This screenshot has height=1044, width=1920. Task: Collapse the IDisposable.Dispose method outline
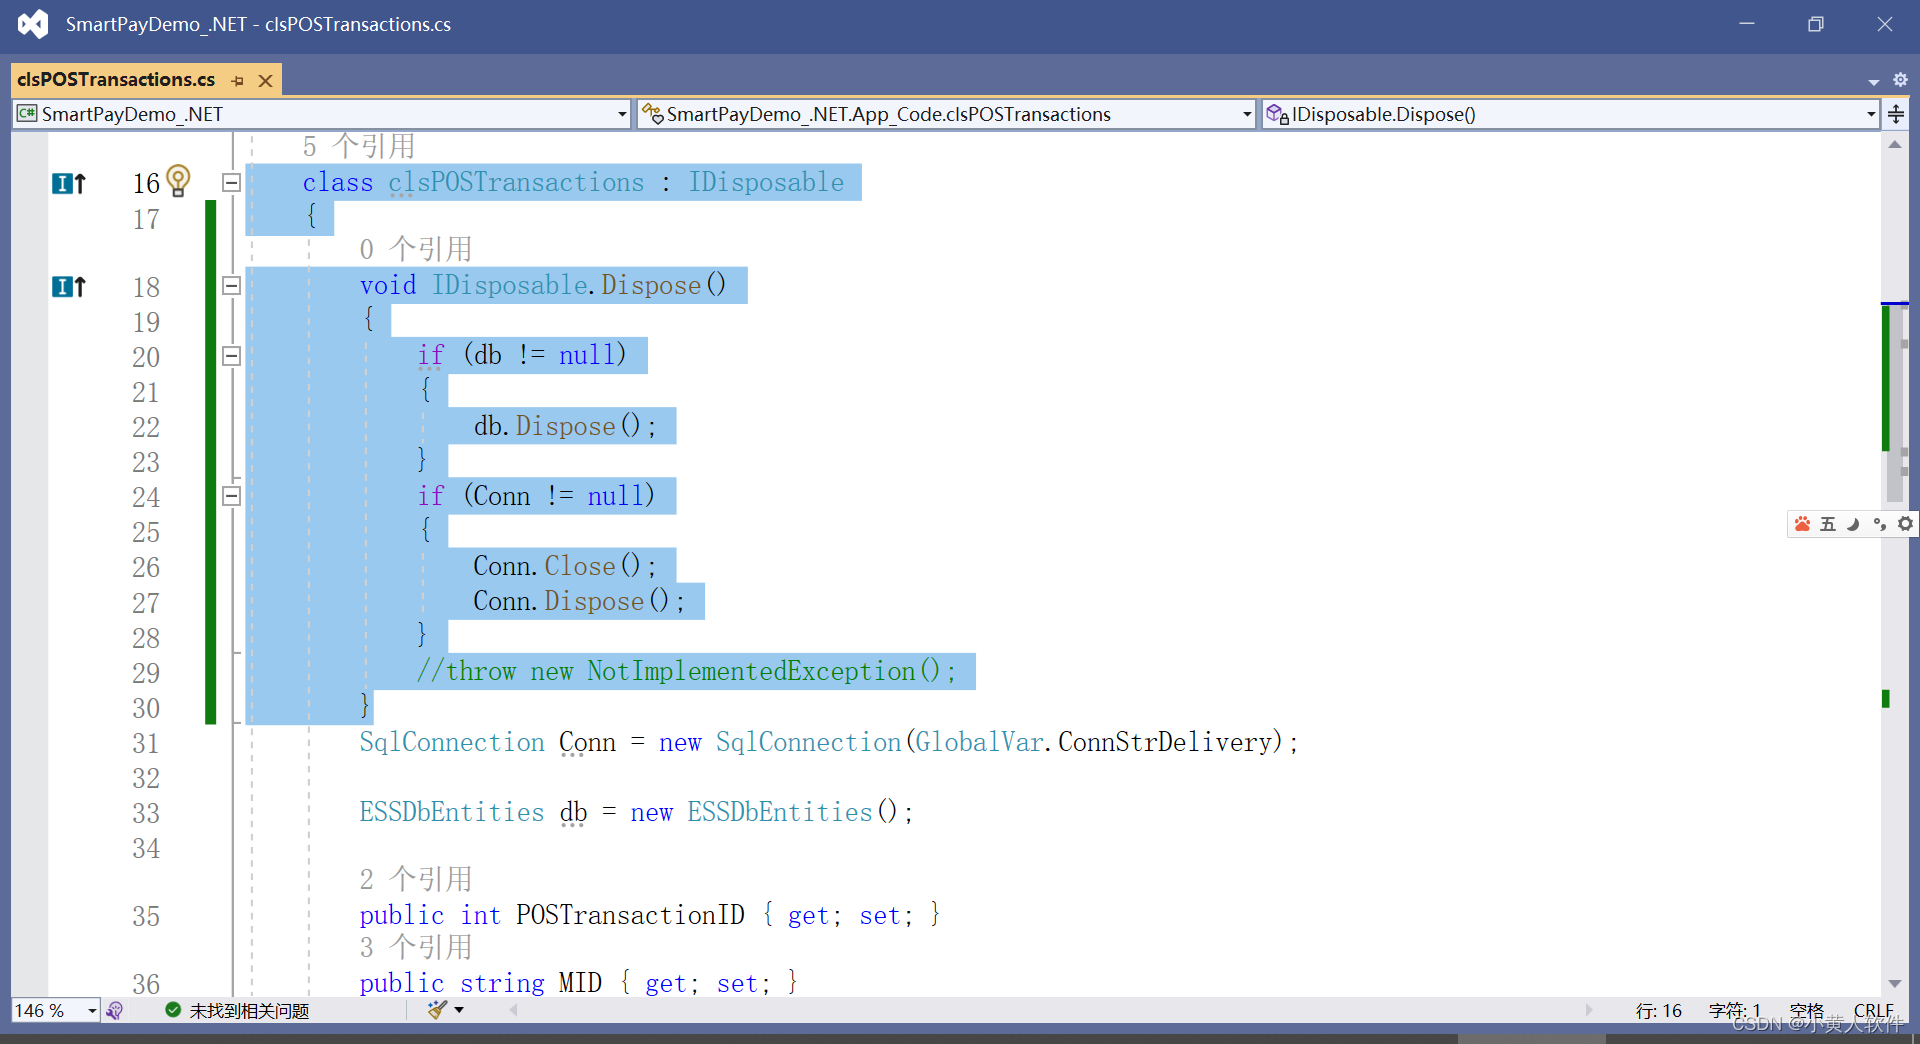point(231,286)
